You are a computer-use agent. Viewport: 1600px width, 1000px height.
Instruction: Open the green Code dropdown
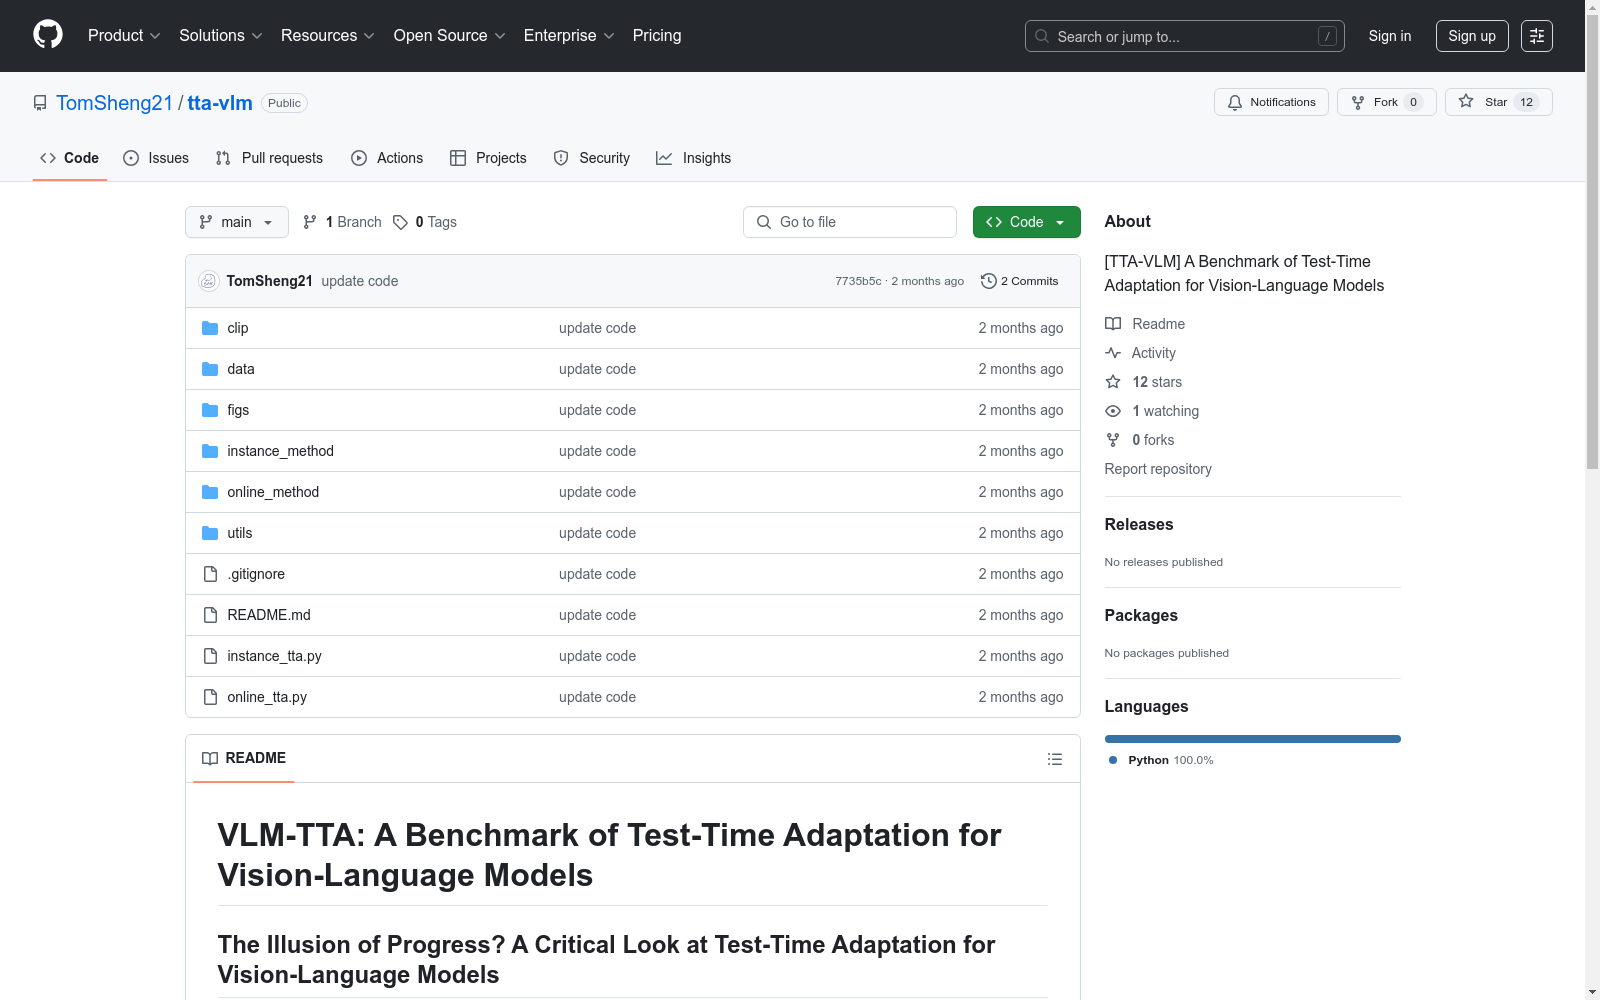tap(1026, 222)
